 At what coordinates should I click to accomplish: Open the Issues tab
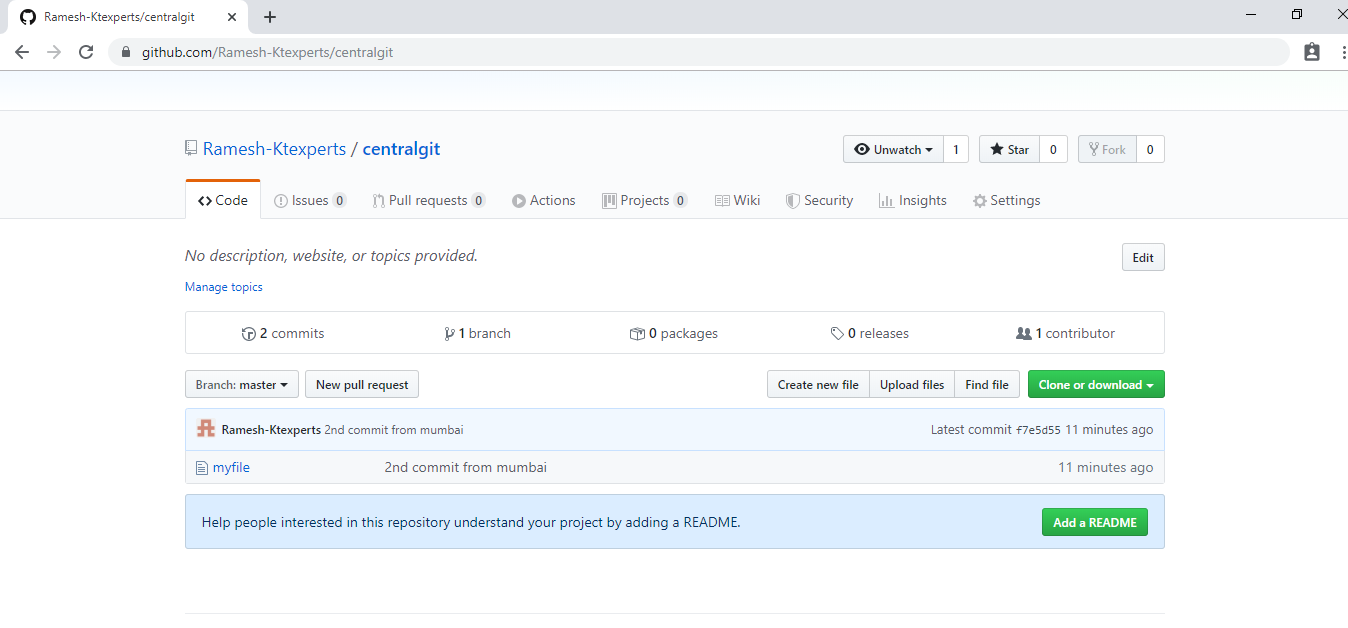pos(310,200)
